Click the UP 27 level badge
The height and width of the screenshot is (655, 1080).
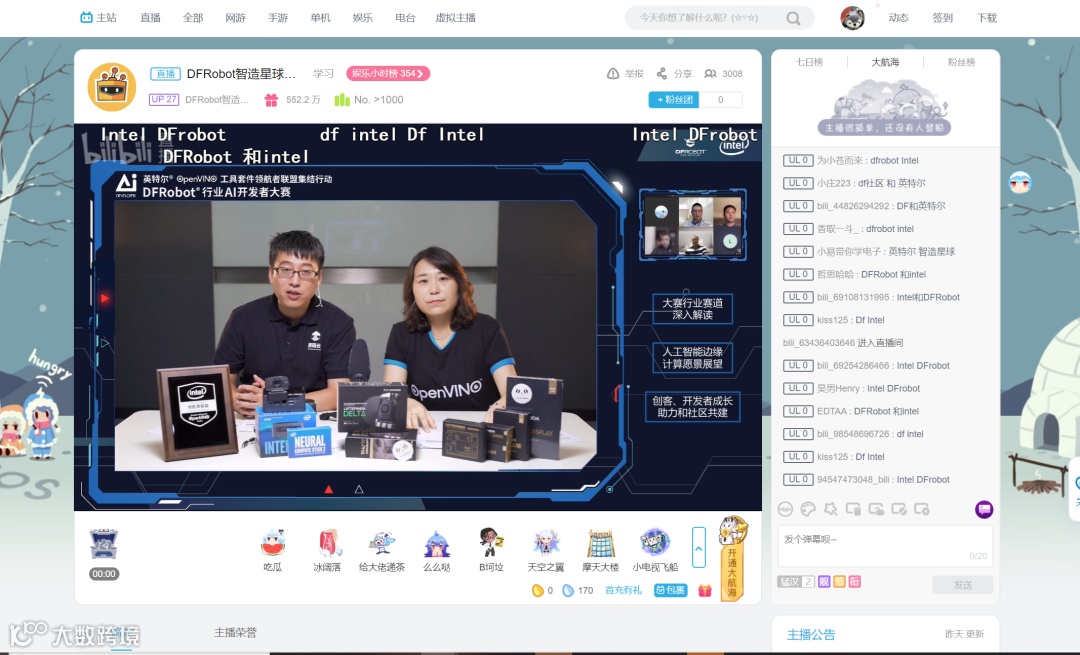(x=164, y=100)
